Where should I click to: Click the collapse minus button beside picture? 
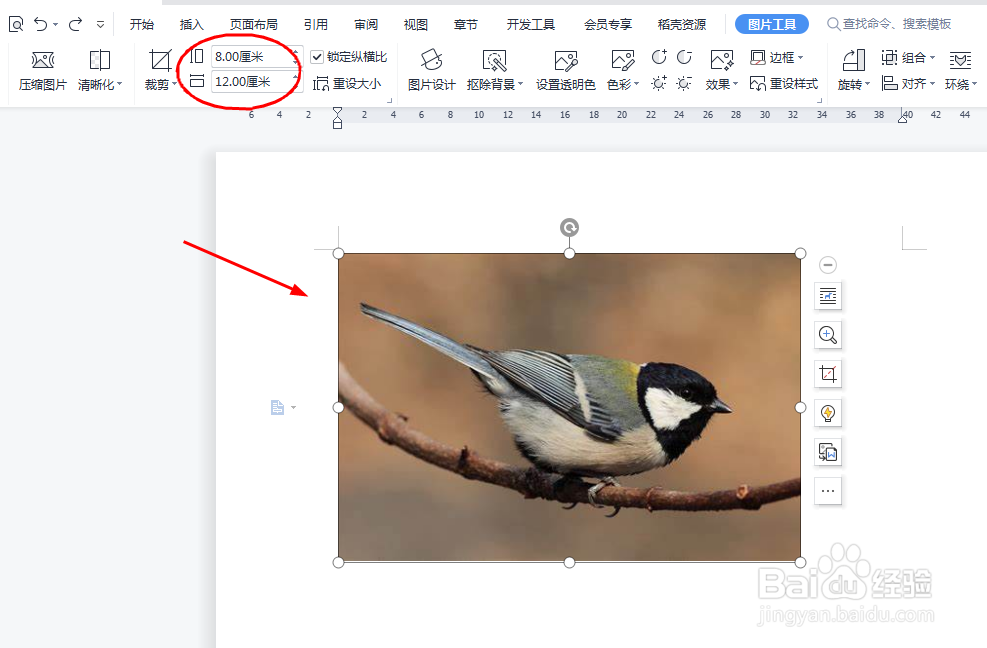(x=828, y=265)
